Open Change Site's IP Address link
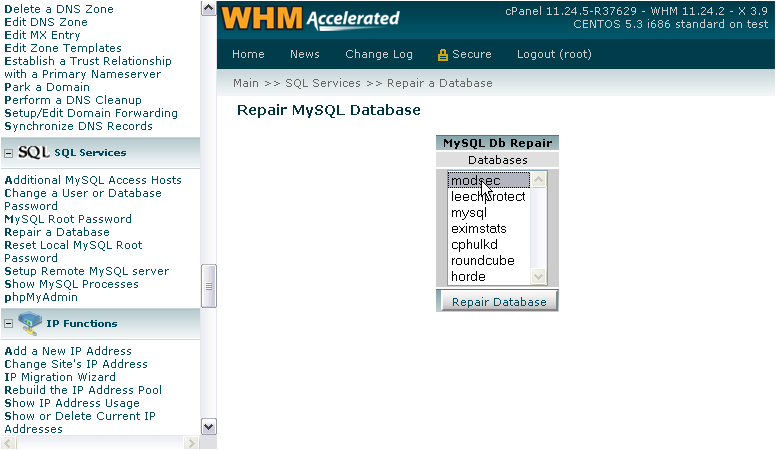The width and height of the screenshot is (776, 450). coord(76,364)
